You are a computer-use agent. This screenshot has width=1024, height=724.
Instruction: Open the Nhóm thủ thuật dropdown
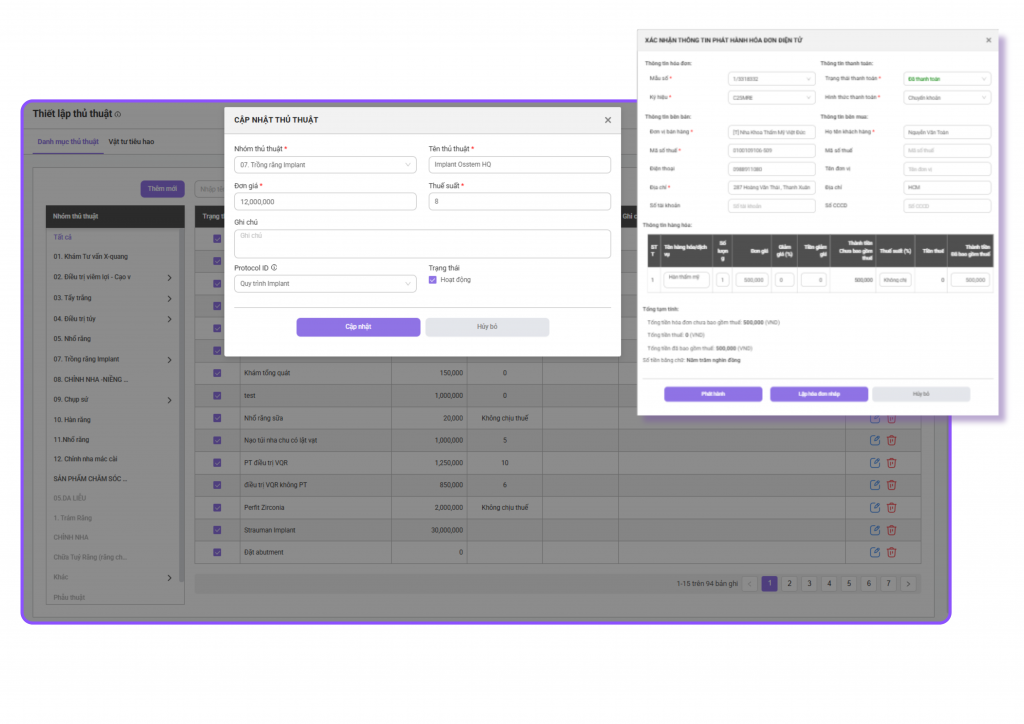(325, 165)
